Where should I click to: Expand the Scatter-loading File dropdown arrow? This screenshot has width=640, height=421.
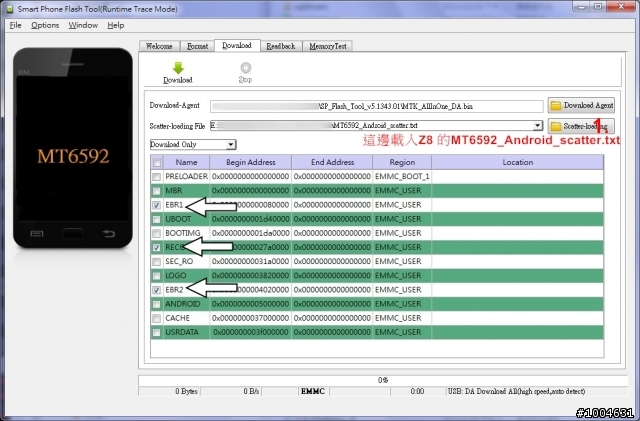pyautogui.click(x=538, y=126)
